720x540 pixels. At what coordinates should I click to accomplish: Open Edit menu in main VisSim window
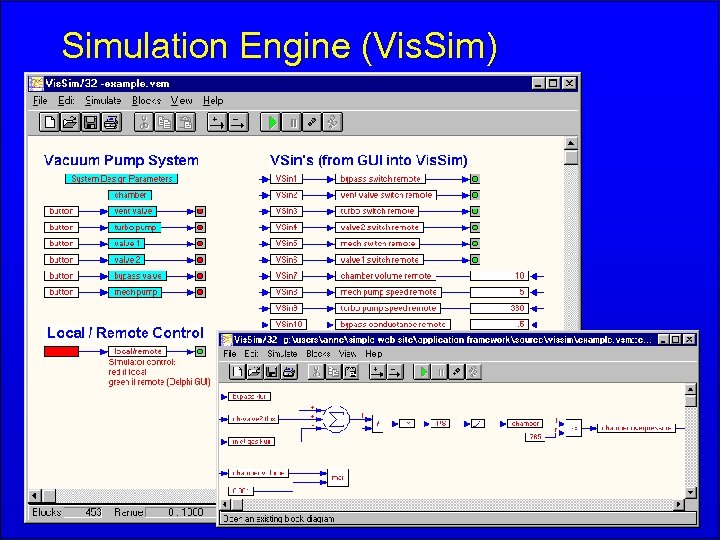click(x=66, y=101)
